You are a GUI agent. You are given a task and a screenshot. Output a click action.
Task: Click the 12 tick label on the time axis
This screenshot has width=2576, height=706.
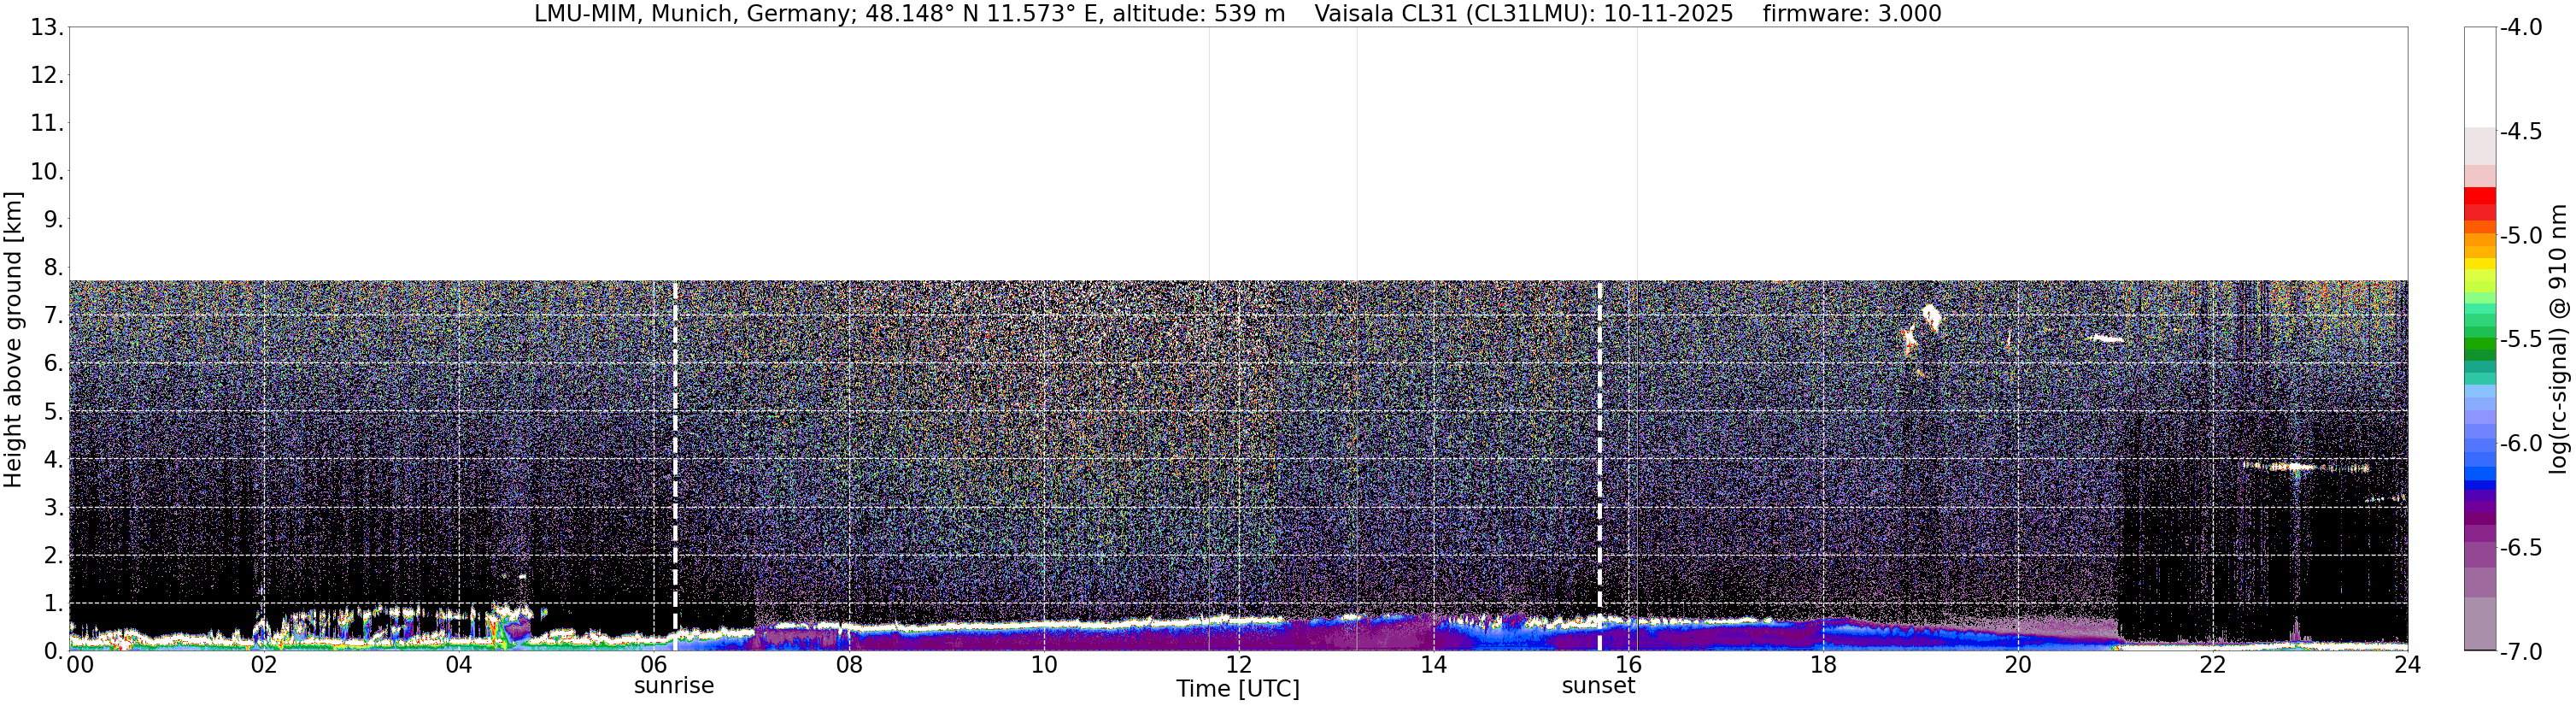click(1238, 665)
